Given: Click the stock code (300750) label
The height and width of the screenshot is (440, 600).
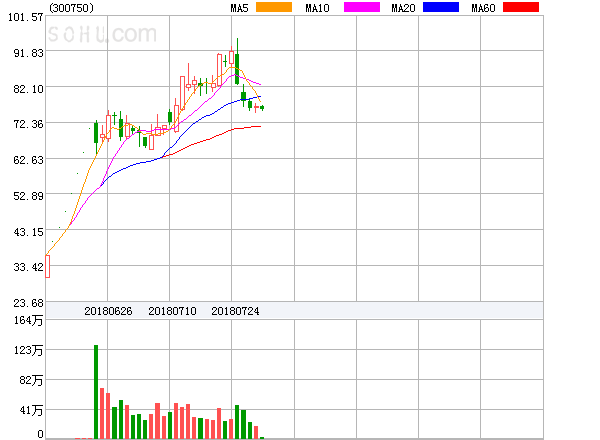Looking at the screenshot, I should click(71, 8).
